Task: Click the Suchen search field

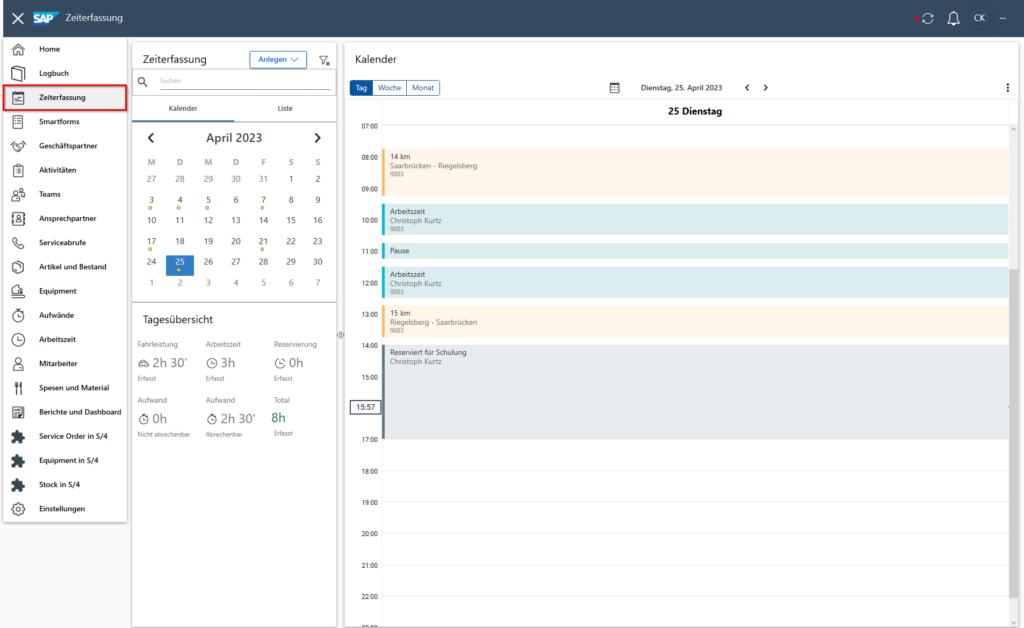Action: click(243, 81)
